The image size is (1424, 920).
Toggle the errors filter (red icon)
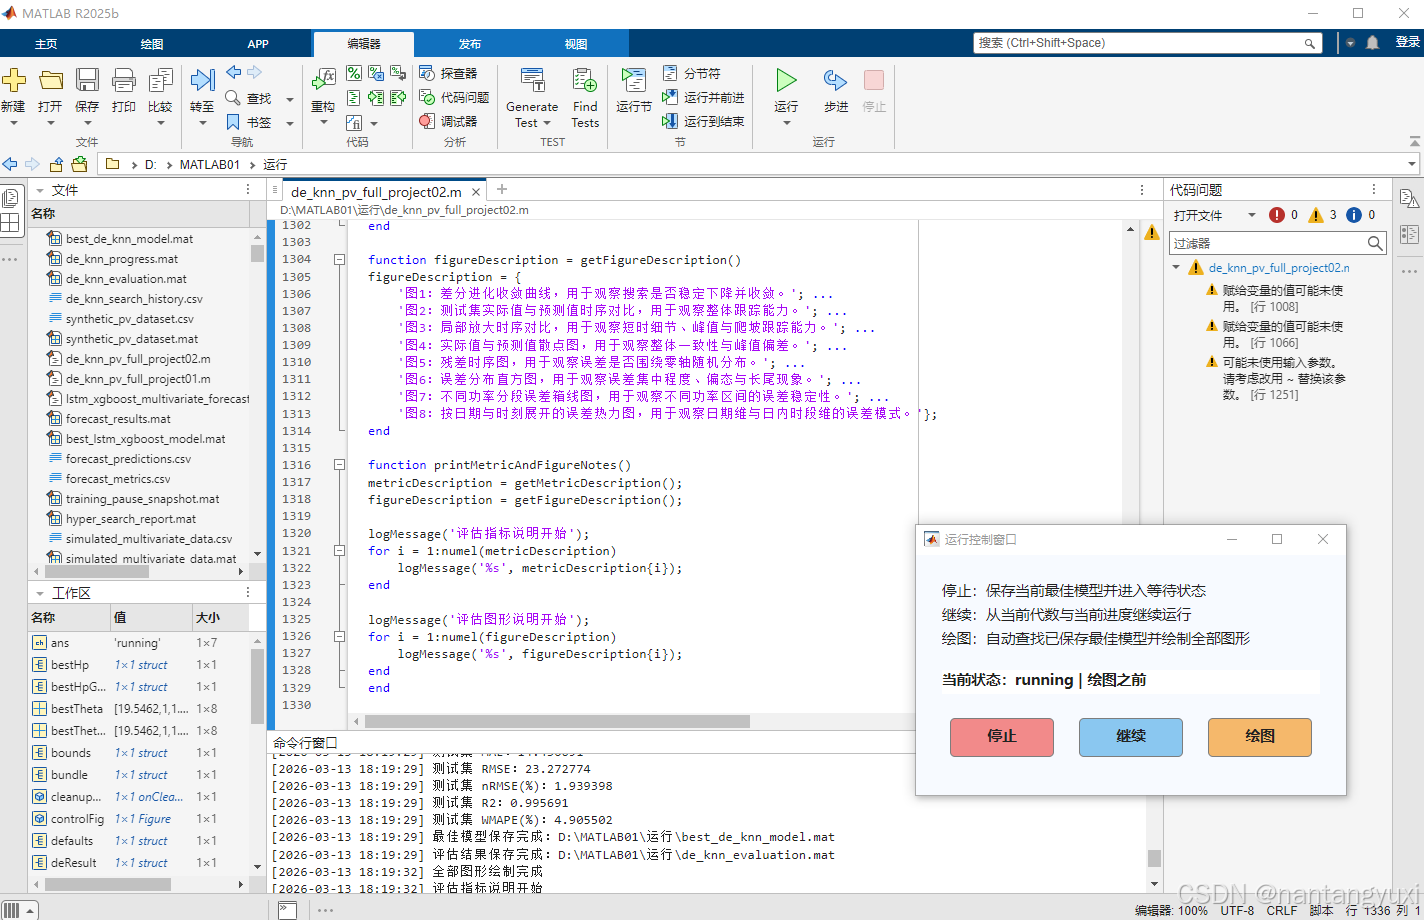tap(1277, 215)
